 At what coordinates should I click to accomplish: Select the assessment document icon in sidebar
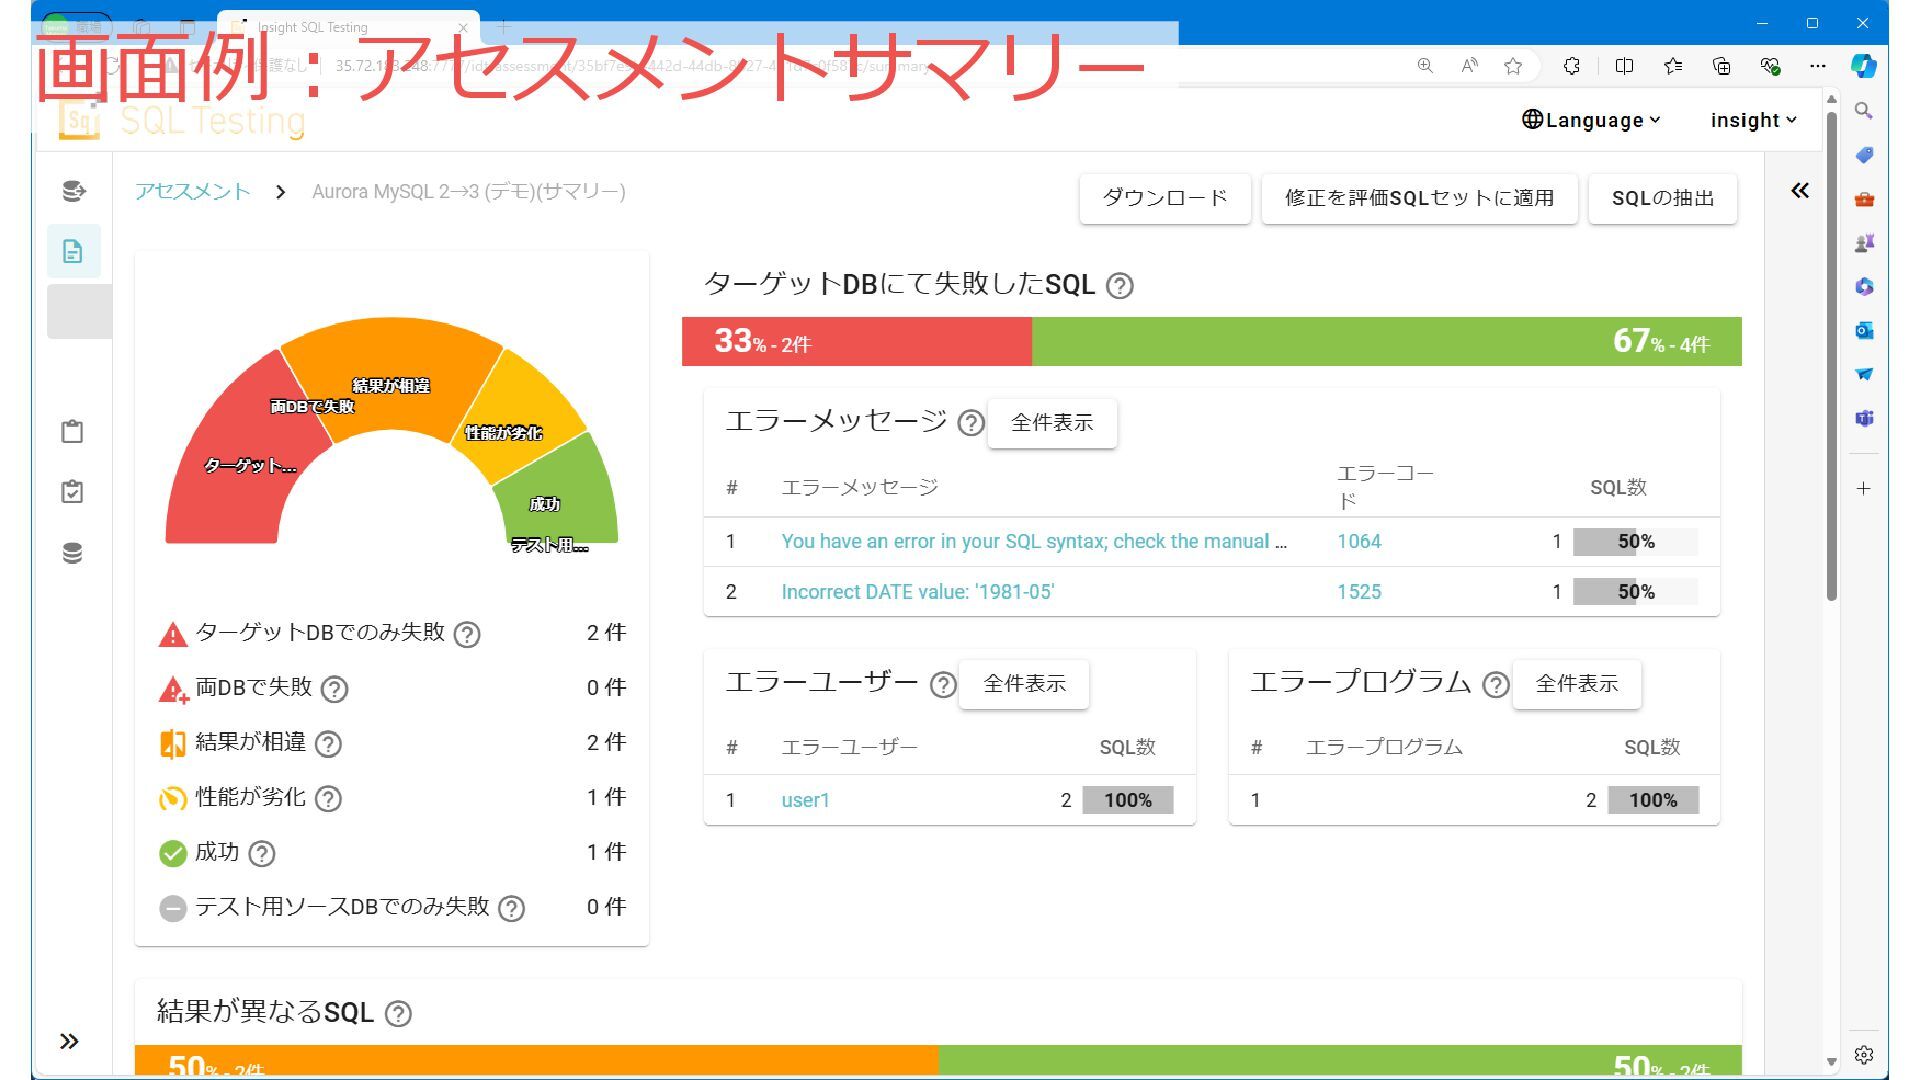pos(73,251)
